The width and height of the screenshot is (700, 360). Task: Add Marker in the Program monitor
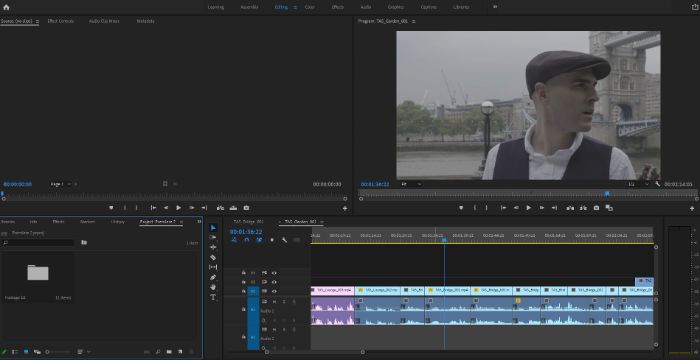[461, 208]
